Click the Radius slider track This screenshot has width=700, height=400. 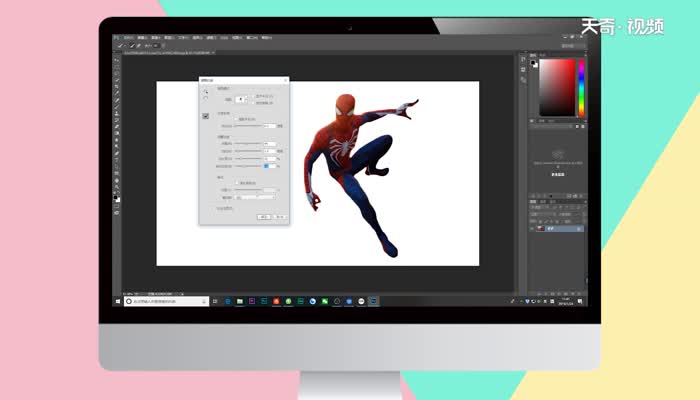[248, 126]
